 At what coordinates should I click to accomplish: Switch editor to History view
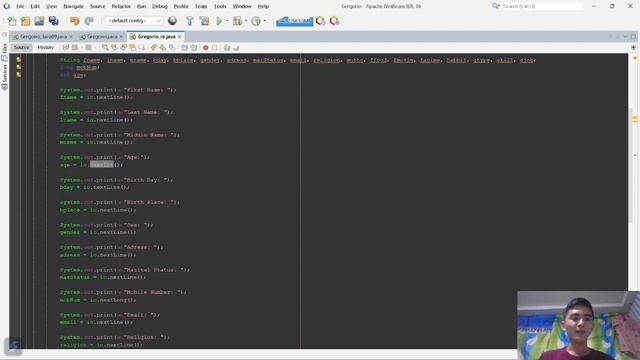[46, 47]
